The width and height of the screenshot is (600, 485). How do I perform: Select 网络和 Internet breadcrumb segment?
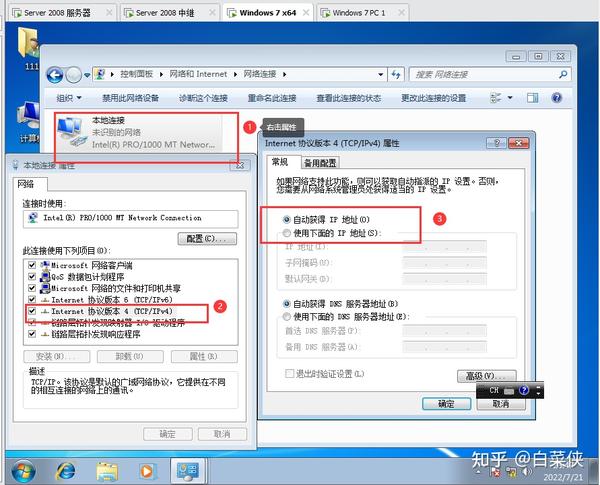click(198, 74)
